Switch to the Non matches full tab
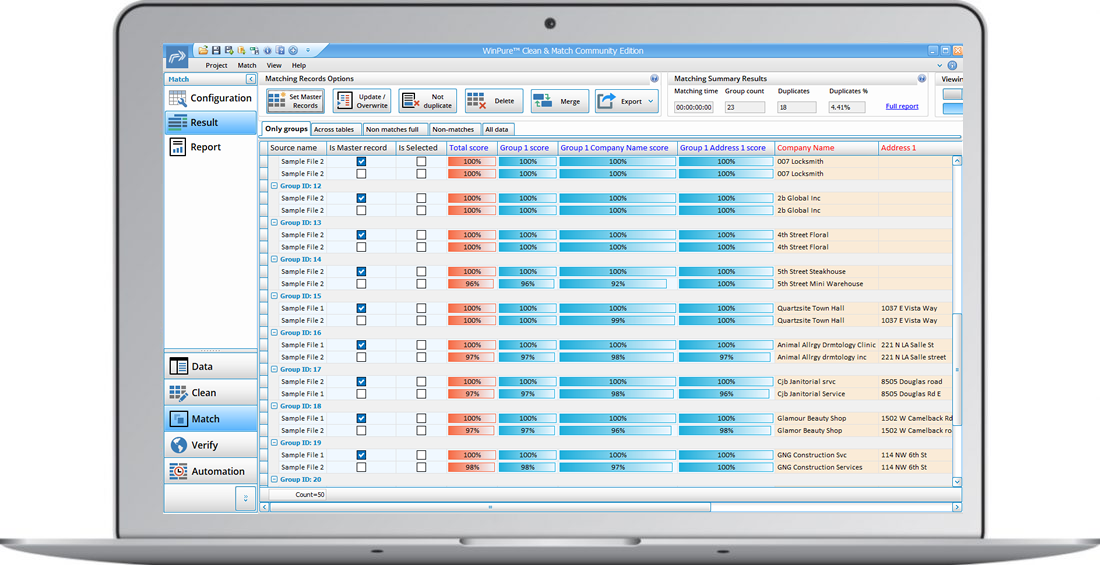Screen dimensions: 1100x565 coord(392,129)
